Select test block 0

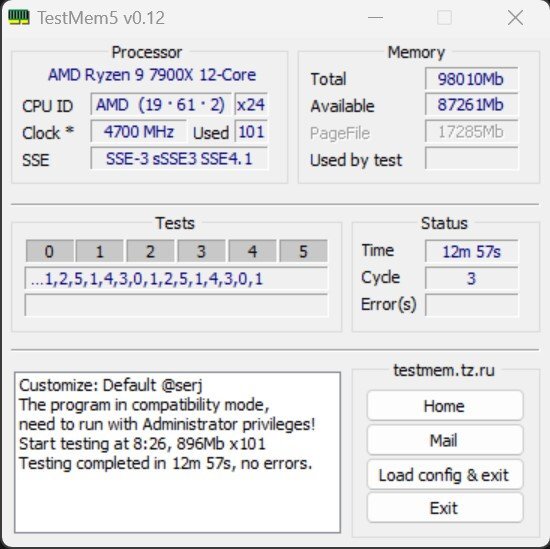49,251
